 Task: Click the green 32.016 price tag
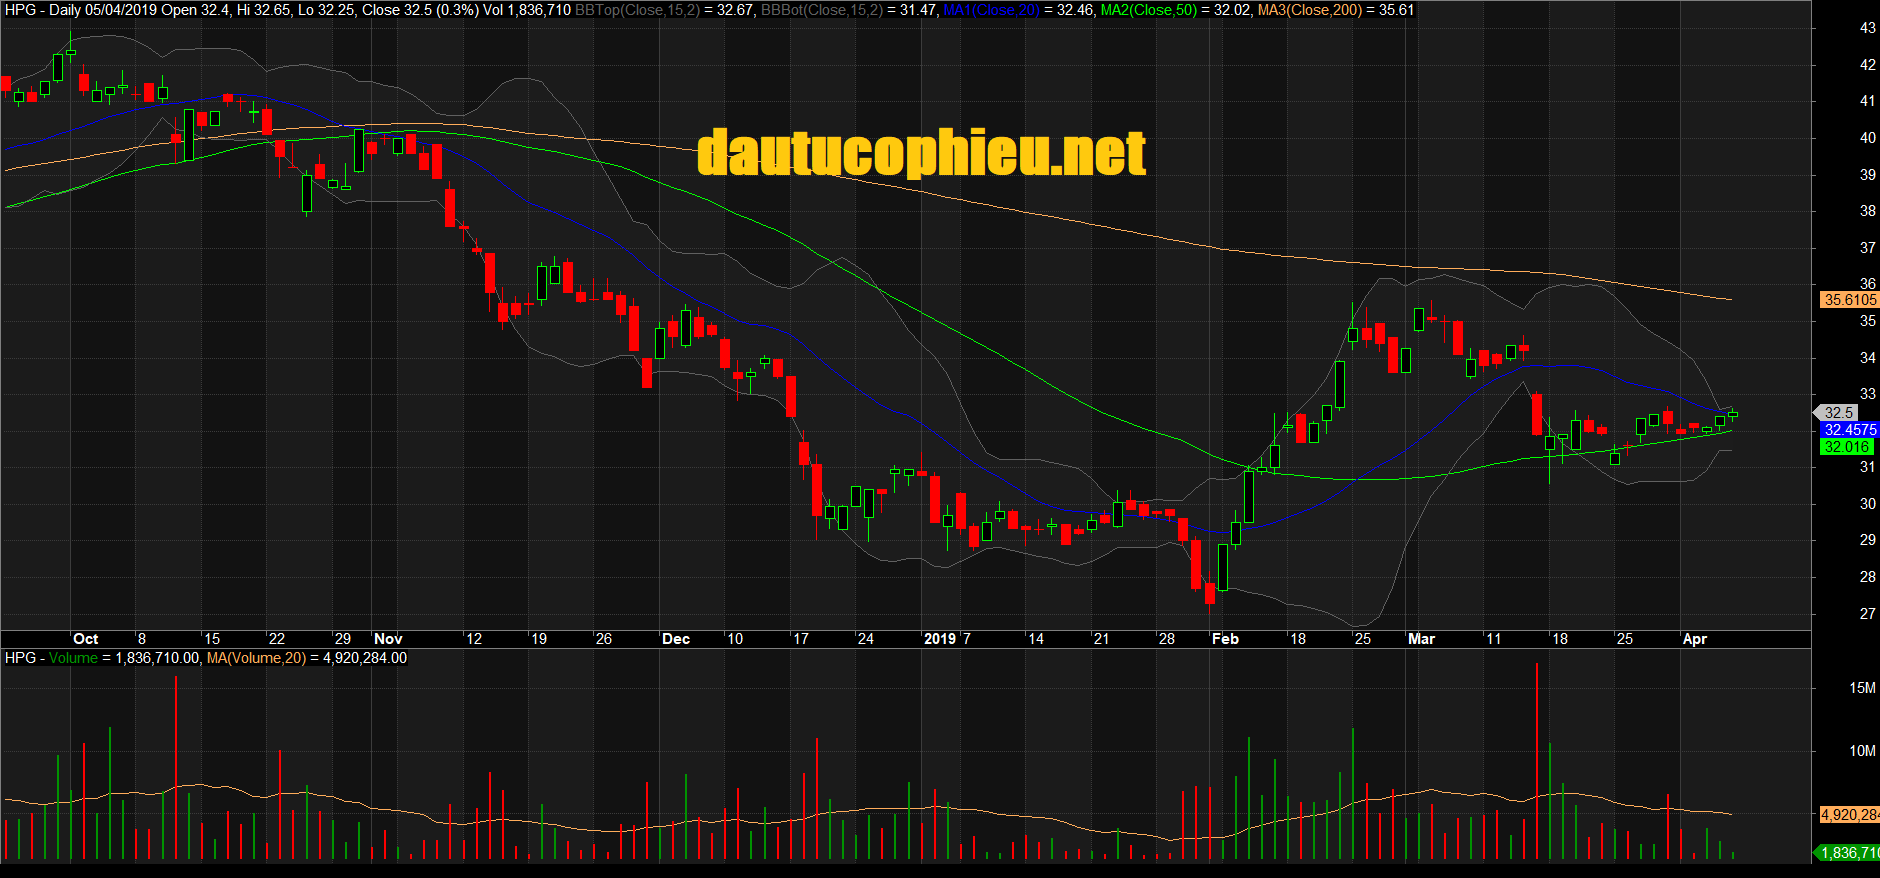[x=1846, y=447]
